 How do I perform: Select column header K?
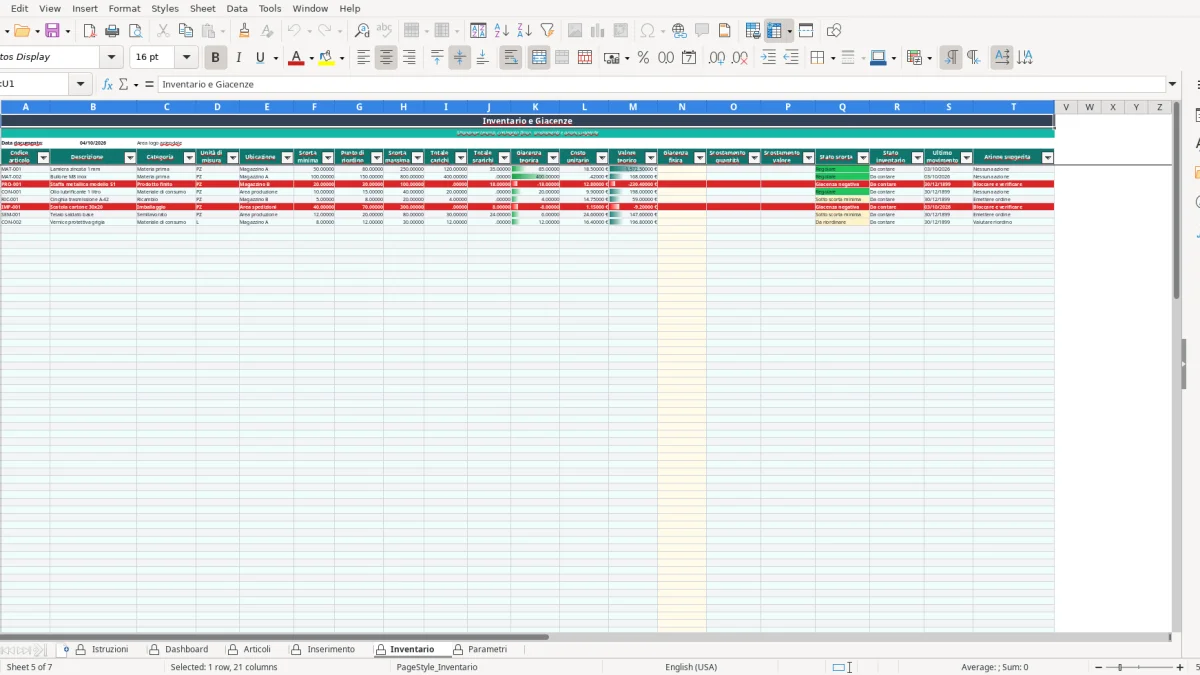535,107
